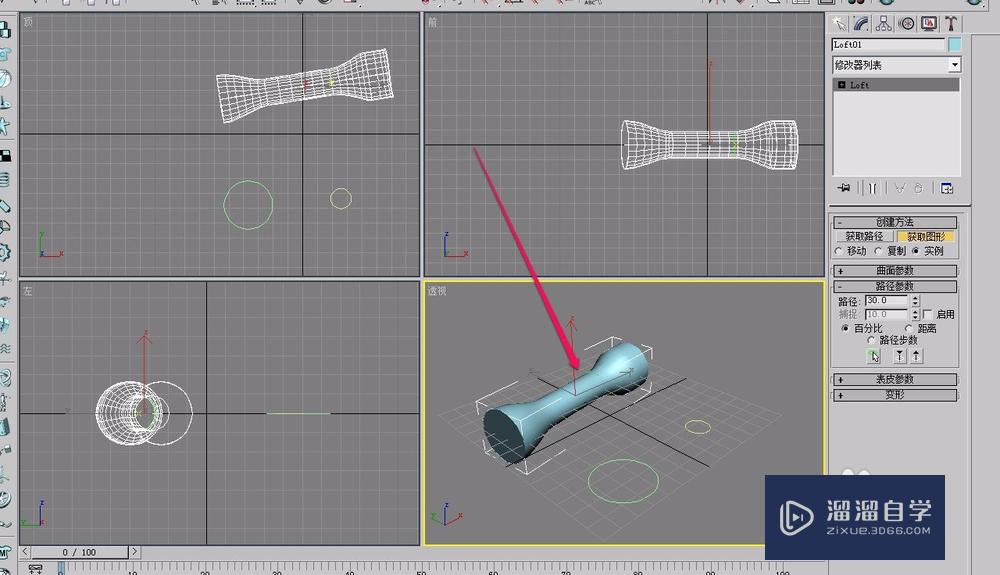Click the Loft01 object name field
1000x575 pixels.
pos(888,45)
